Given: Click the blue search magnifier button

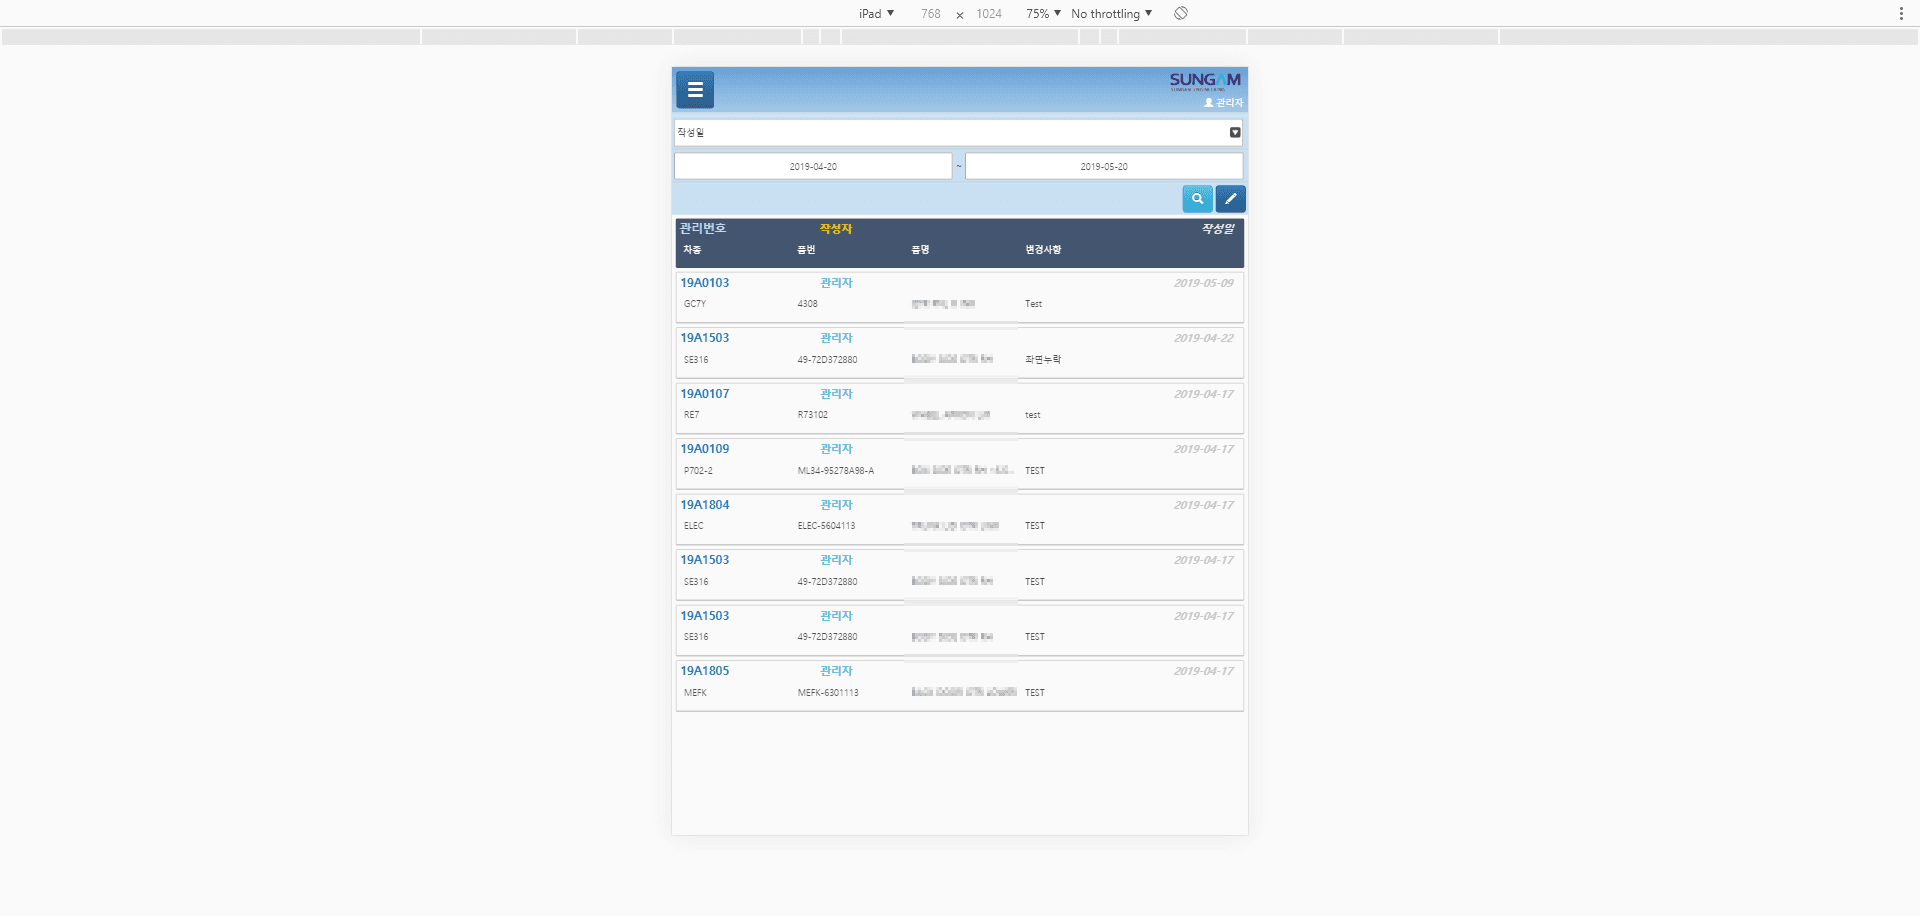Looking at the screenshot, I should pos(1197,198).
